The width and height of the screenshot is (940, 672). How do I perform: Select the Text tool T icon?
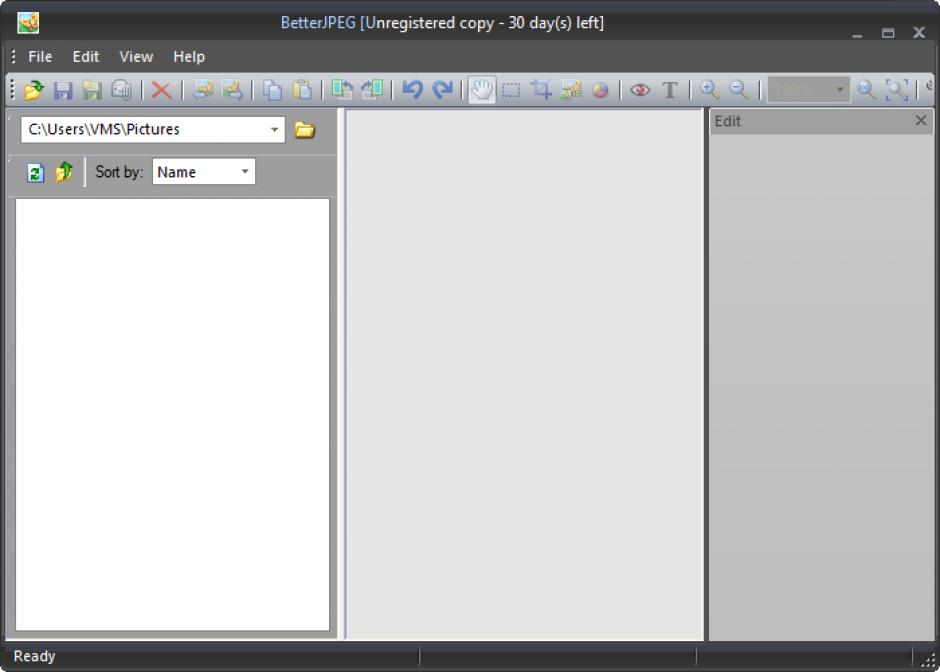point(670,90)
